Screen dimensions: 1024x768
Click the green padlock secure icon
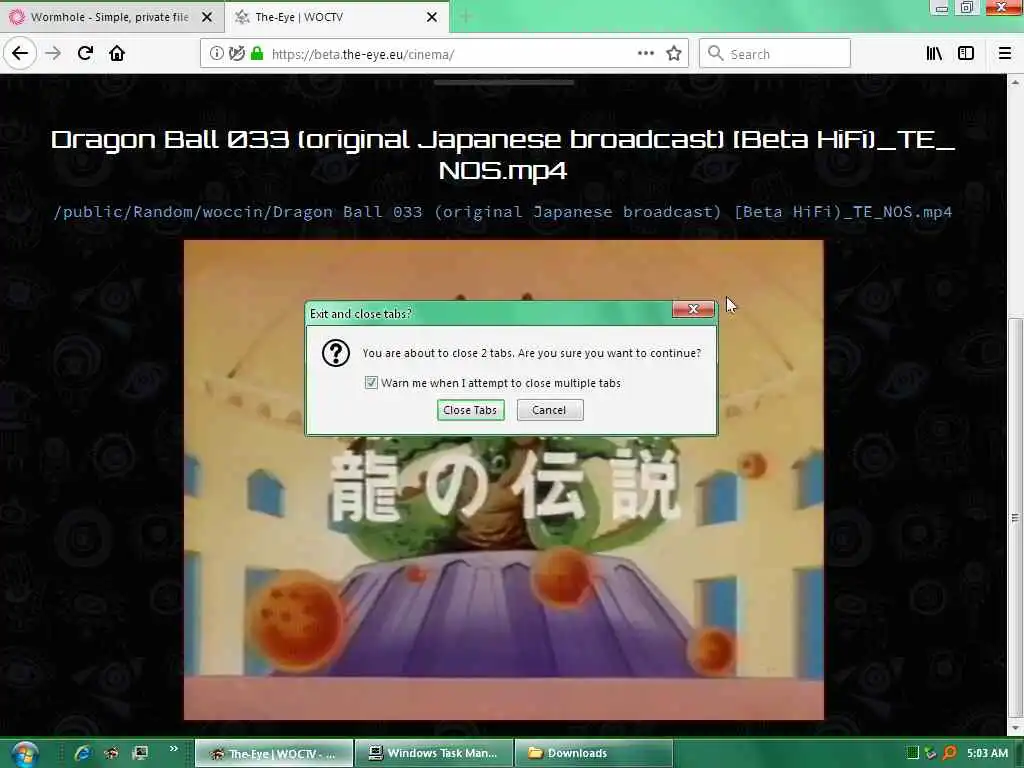coord(257,54)
